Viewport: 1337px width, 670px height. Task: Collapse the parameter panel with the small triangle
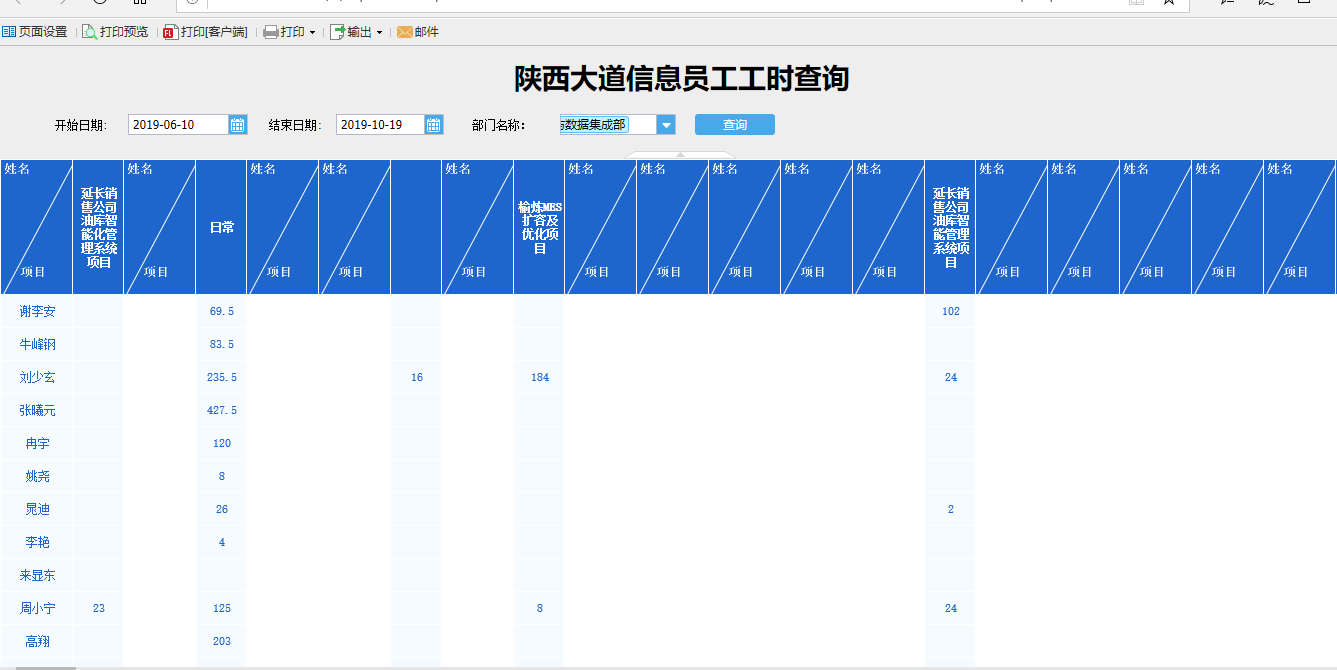[x=680, y=155]
